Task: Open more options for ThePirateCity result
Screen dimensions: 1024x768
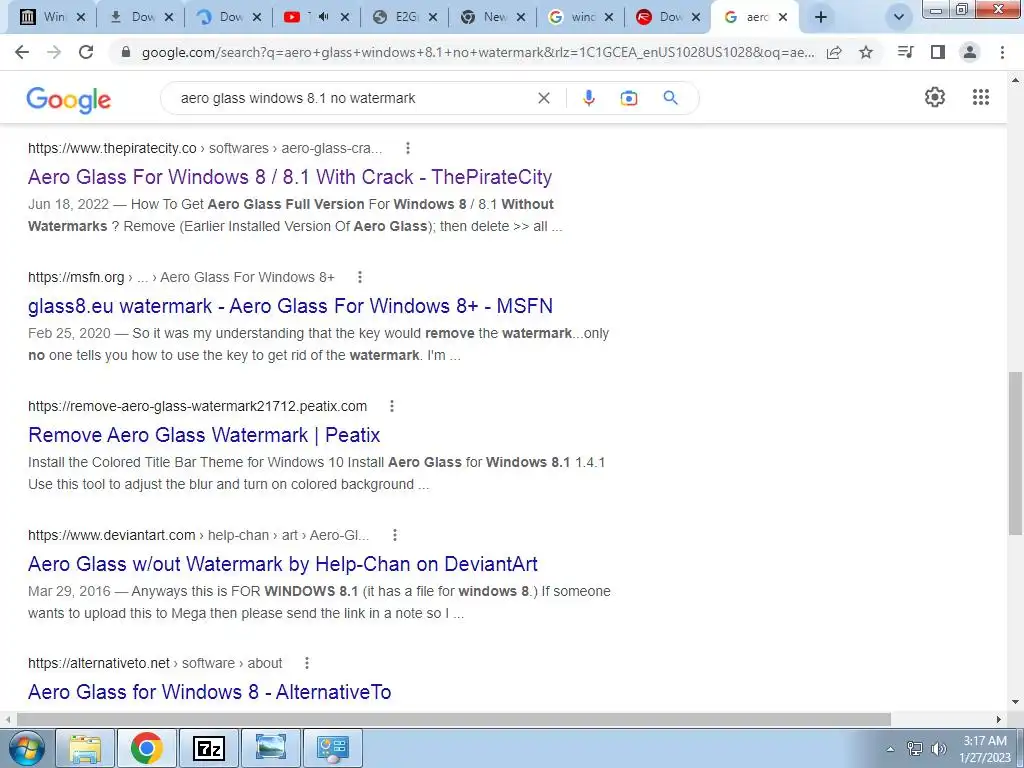Action: tap(408, 148)
